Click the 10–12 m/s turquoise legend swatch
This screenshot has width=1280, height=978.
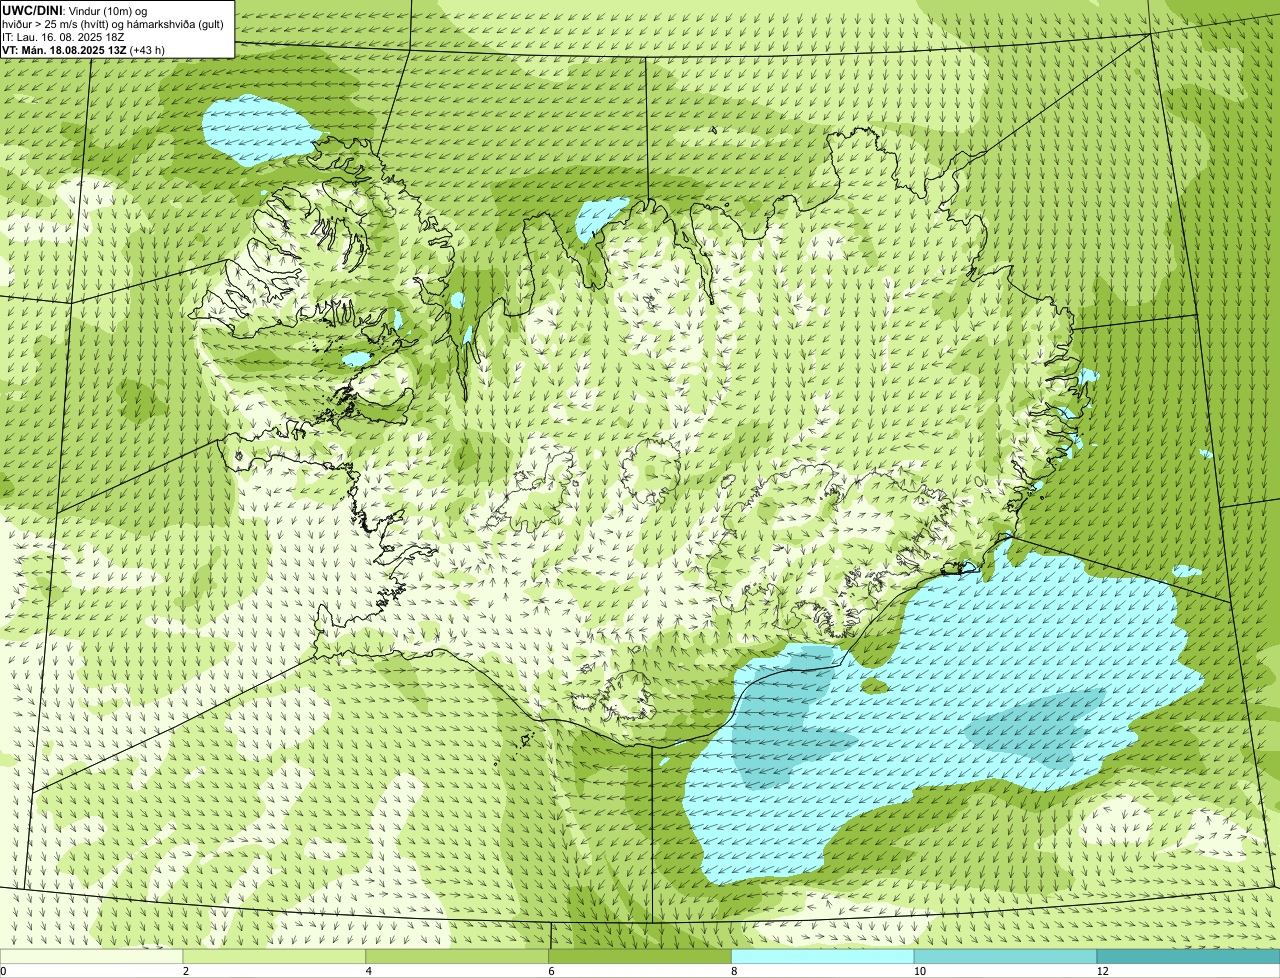pos(1005,956)
